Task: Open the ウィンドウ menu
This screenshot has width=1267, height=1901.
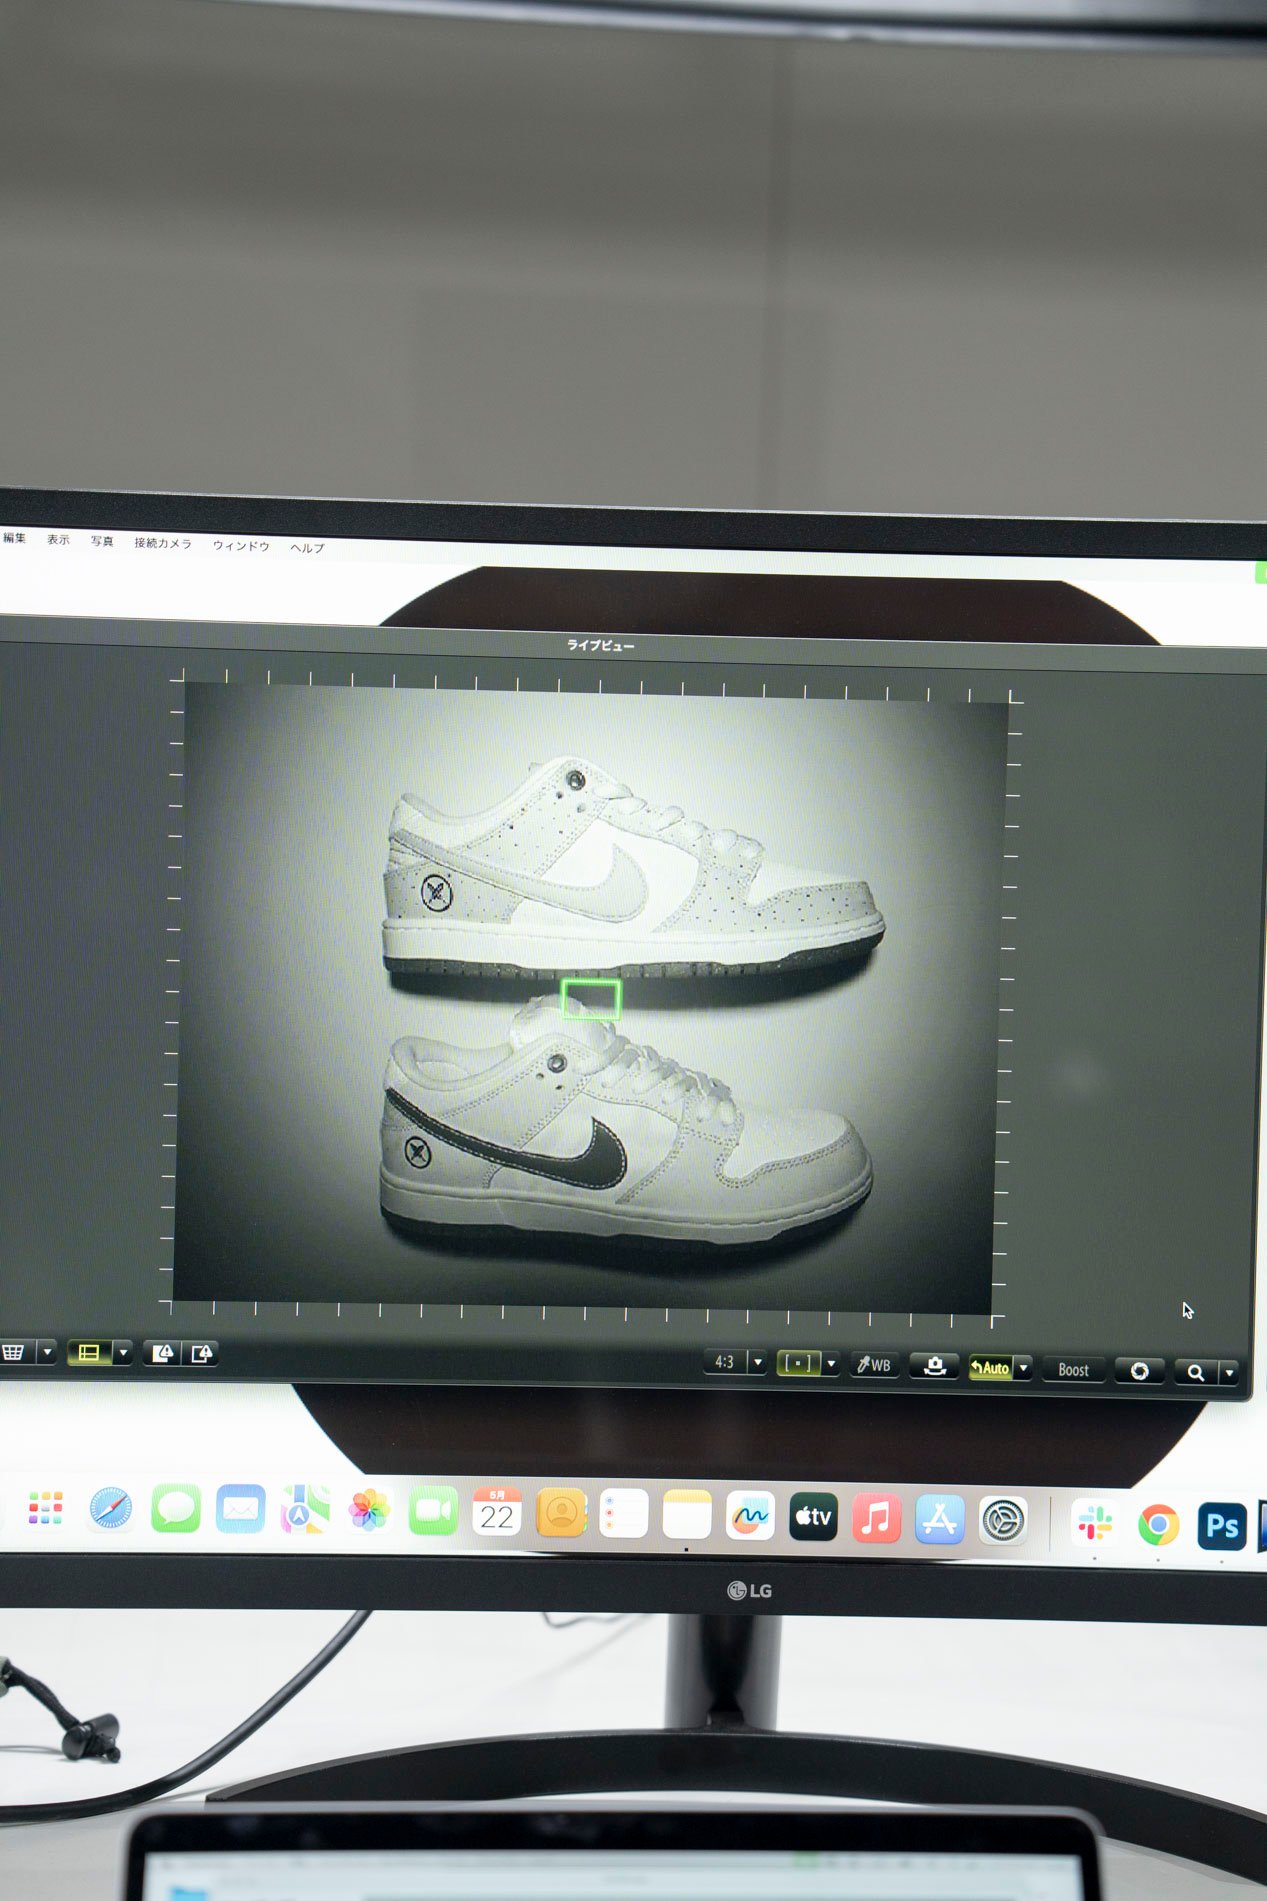Action: click(241, 545)
